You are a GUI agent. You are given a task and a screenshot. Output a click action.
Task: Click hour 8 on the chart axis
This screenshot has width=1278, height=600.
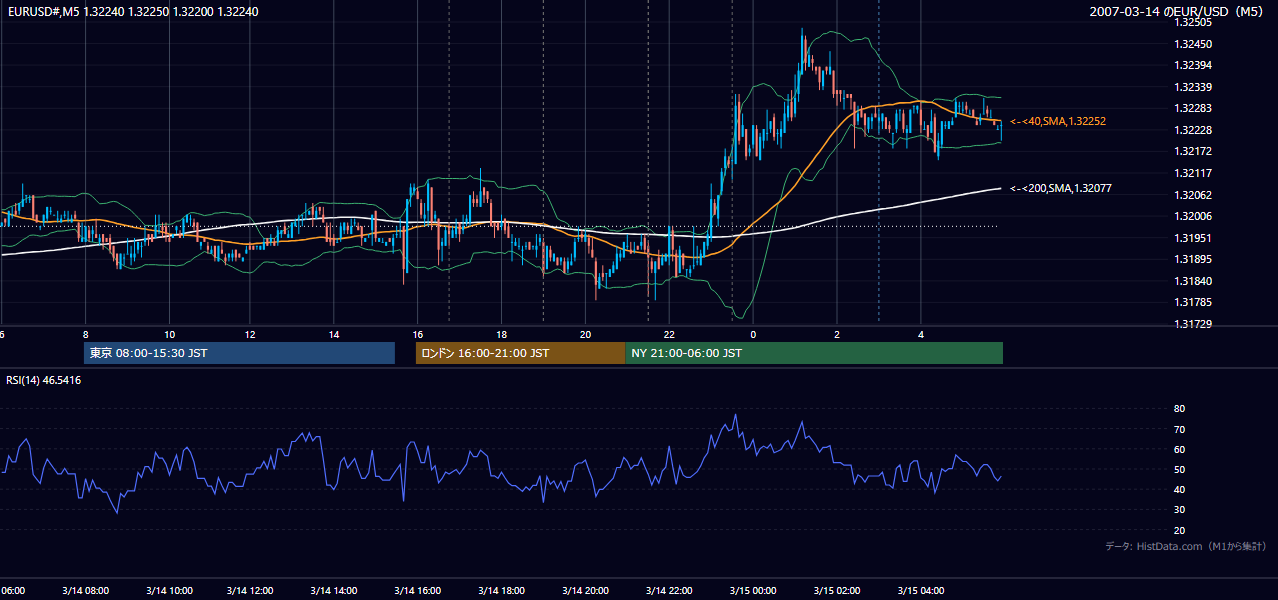click(86, 334)
